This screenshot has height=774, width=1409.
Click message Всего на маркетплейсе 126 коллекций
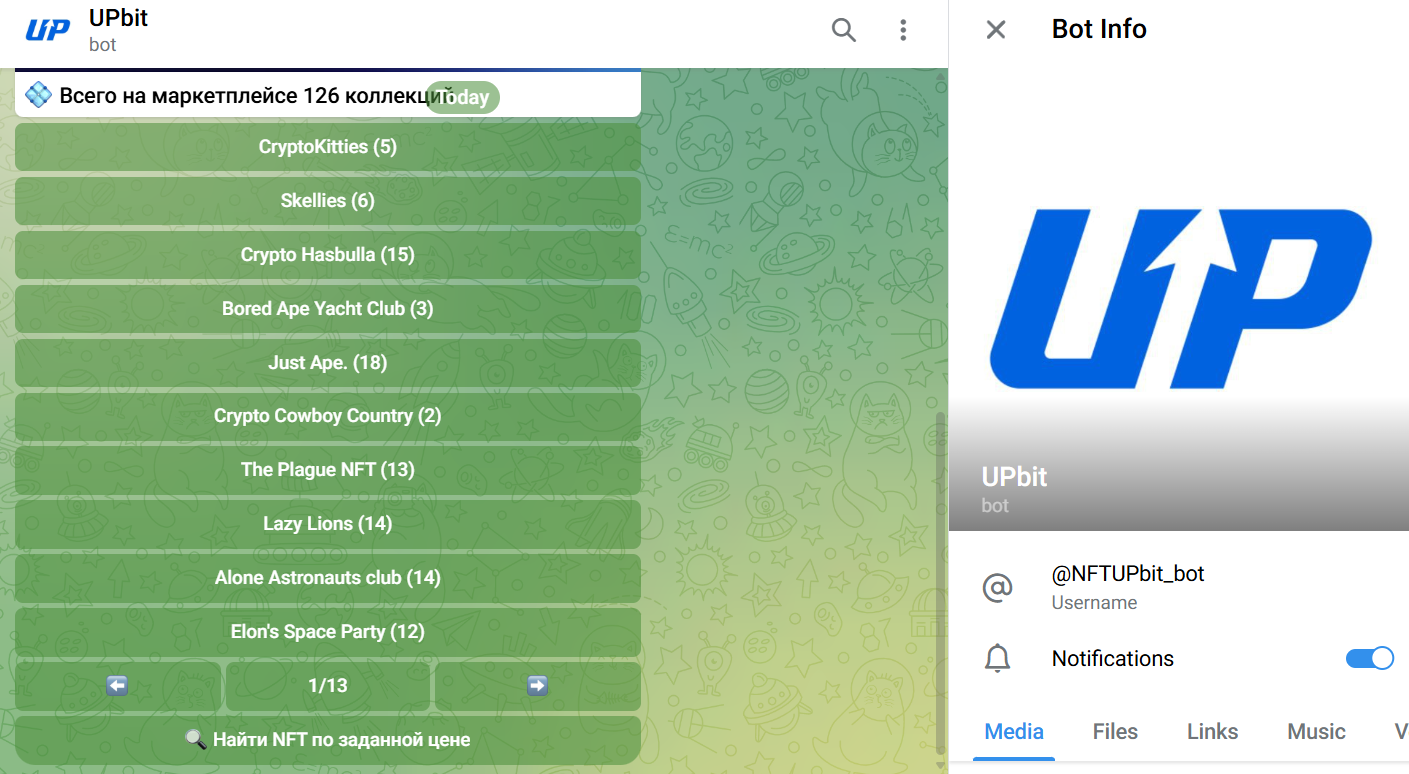point(328,96)
